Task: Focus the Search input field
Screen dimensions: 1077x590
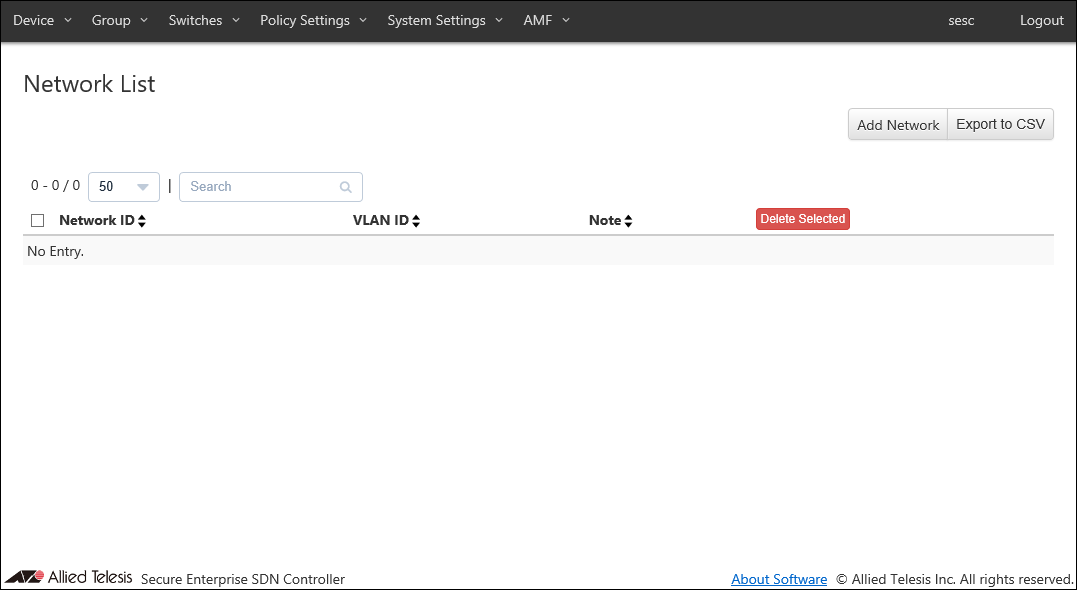Action: coord(260,187)
